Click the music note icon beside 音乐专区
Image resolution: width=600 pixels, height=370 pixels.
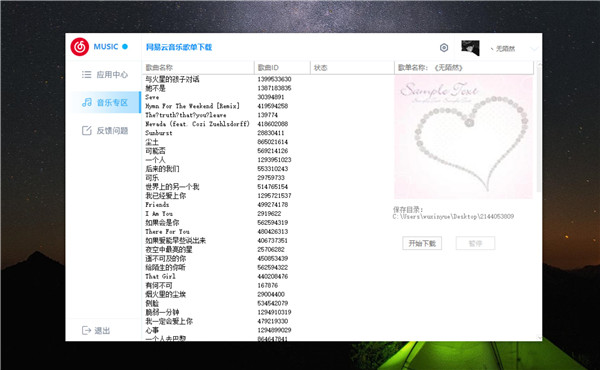click(87, 102)
